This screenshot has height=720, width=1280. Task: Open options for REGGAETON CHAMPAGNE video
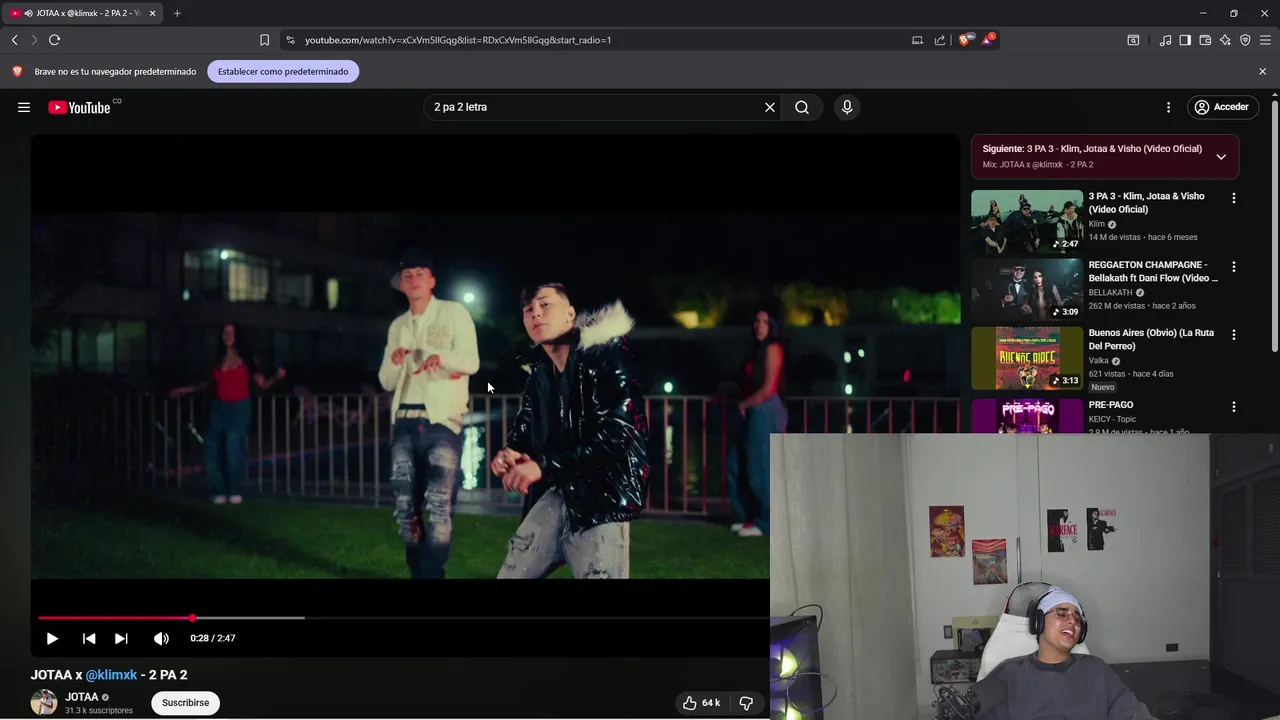pos(1233,267)
